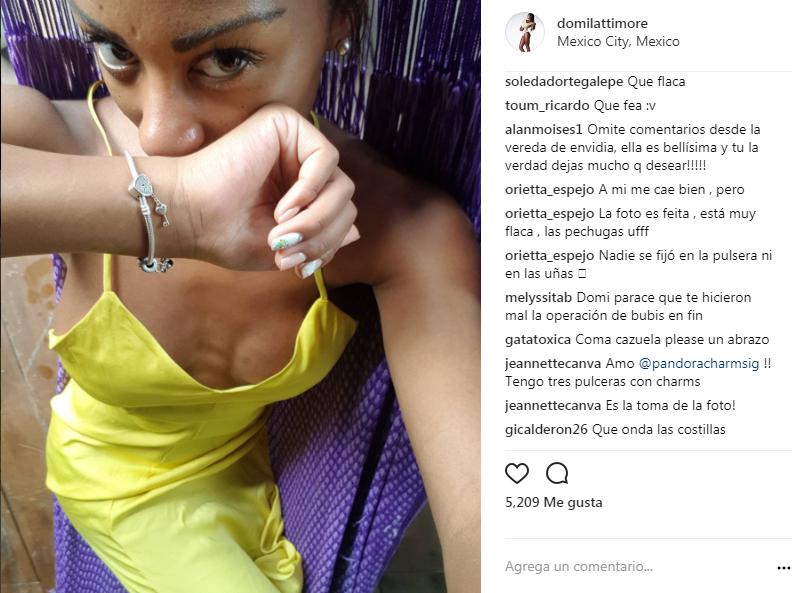Open domilattimore username link
This screenshot has height=593, width=797.
(602, 23)
